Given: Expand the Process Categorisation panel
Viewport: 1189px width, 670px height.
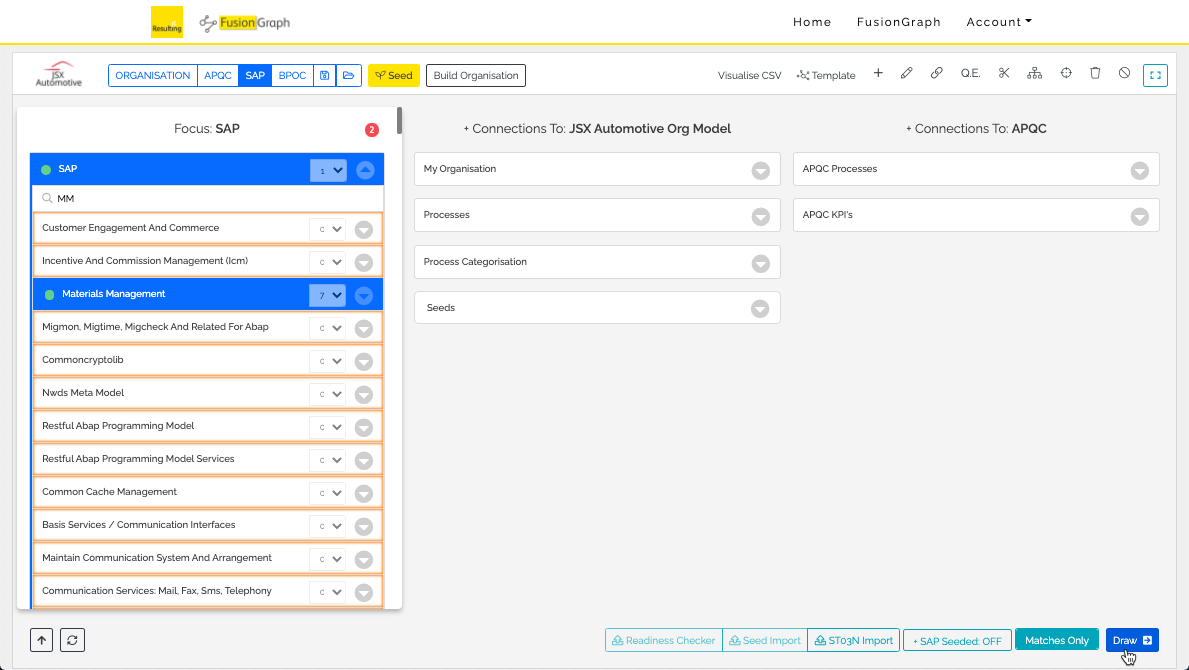Looking at the screenshot, I should (761, 263).
